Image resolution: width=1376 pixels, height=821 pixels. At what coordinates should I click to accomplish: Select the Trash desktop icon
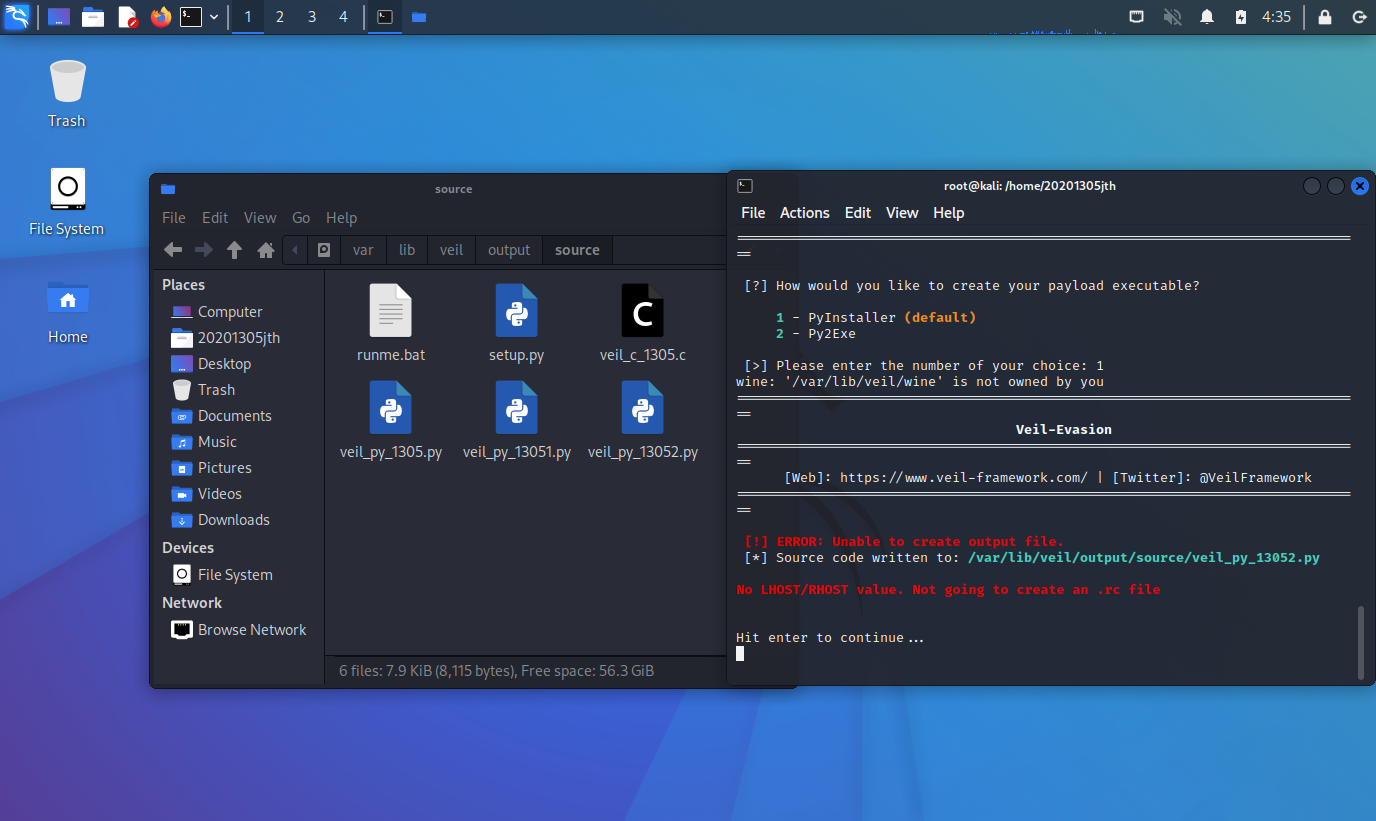click(x=67, y=94)
